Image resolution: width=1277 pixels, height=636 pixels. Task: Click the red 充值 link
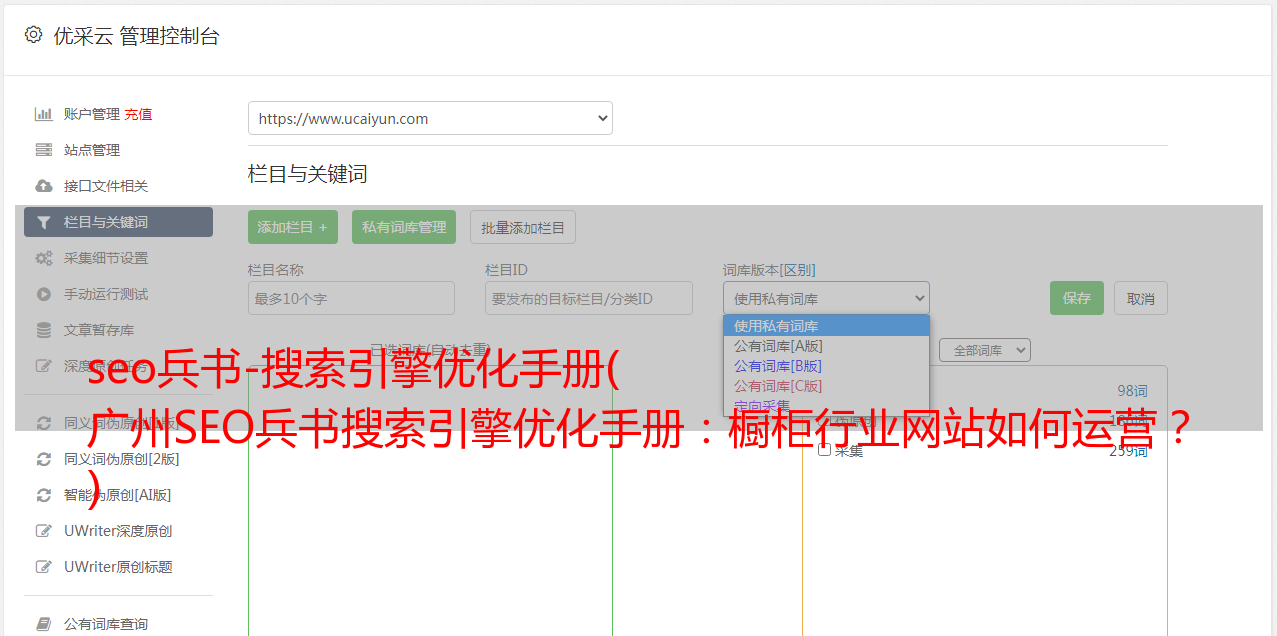click(x=138, y=114)
